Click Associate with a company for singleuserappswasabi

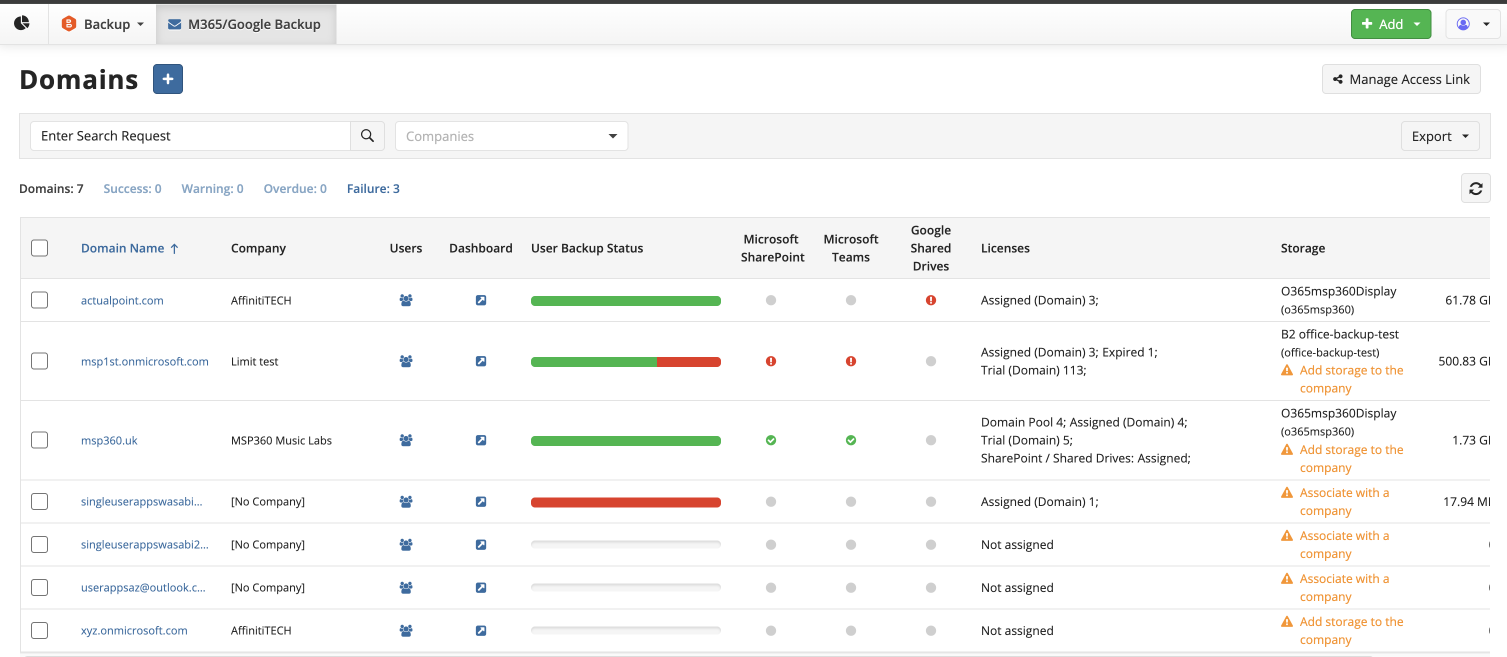[1345, 501]
